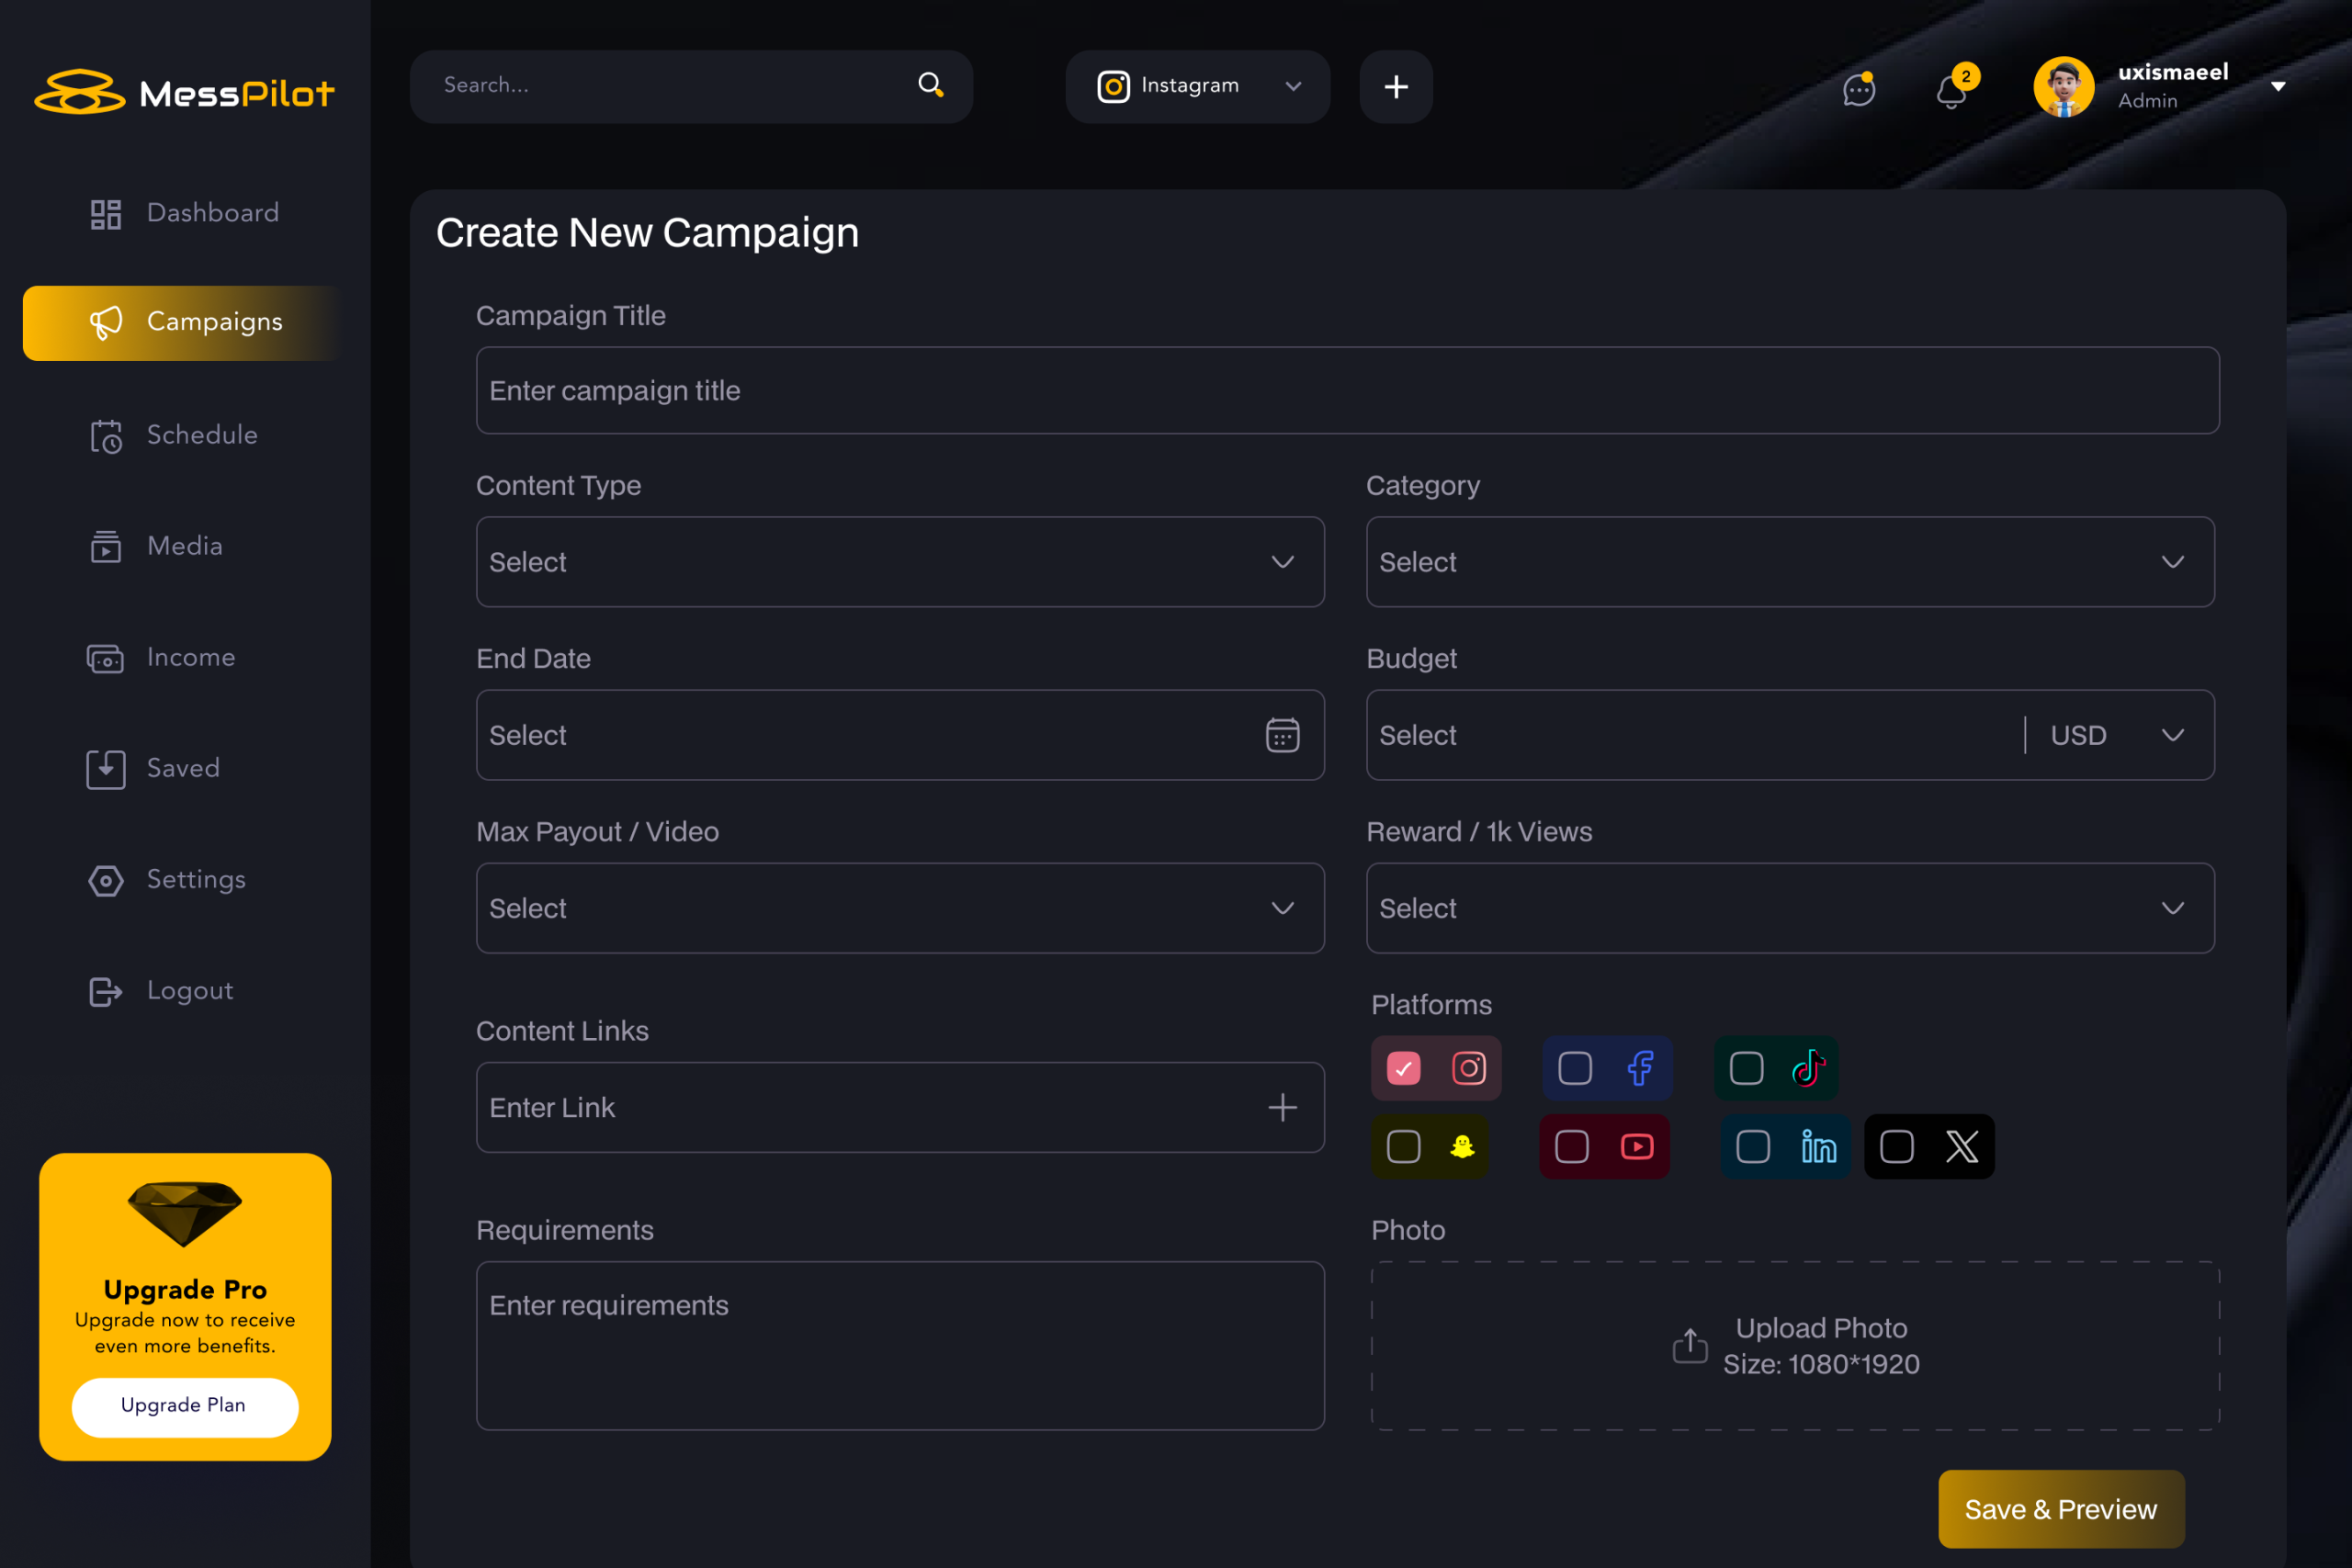Check the TikTok platform checkbox
This screenshot has width=2352, height=1568.
click(x=1746, y=1068)
